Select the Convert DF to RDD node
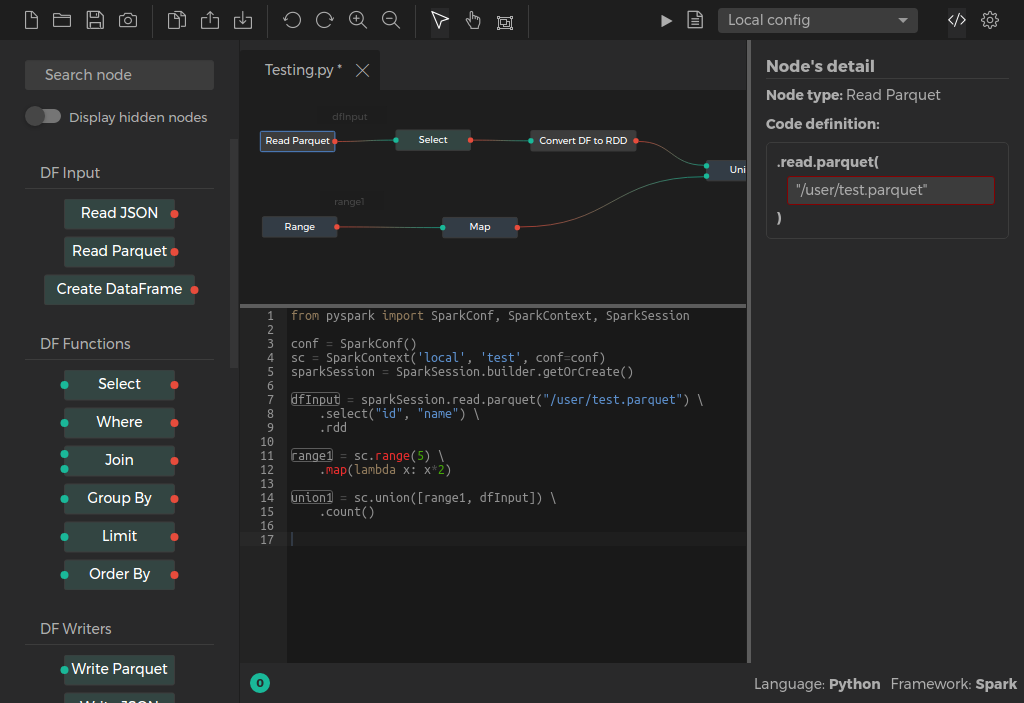The width and height of the screenshot is (1024, 703). [x=583, y=141]
